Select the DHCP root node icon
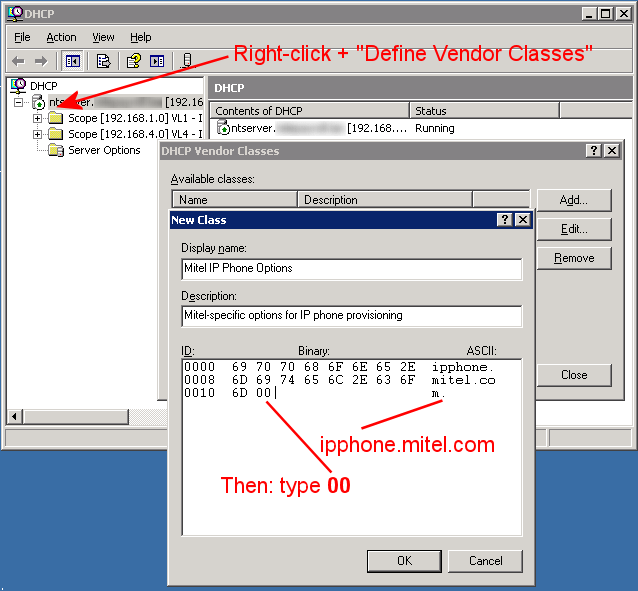The height and width of the screenshot is (591, 638). point(18,86)
